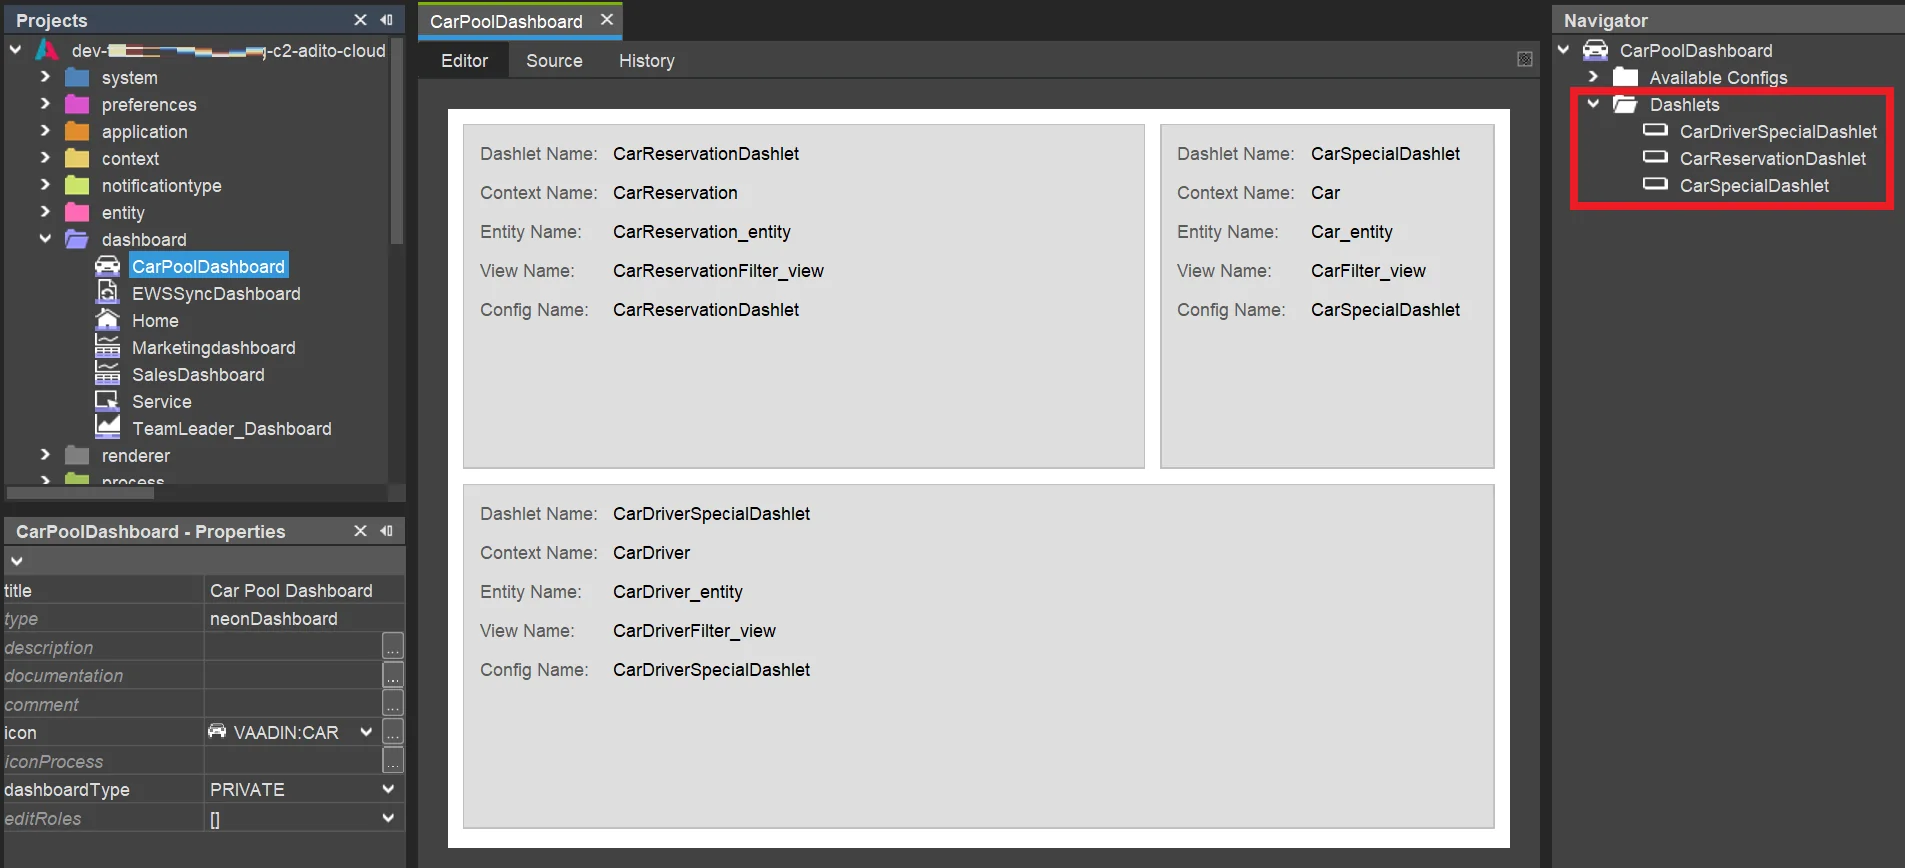Click the CarDriverSpecialDashlet icon in Navigator
The width and height of the screenshot is (1905, 868).
tap(1656, 130)
